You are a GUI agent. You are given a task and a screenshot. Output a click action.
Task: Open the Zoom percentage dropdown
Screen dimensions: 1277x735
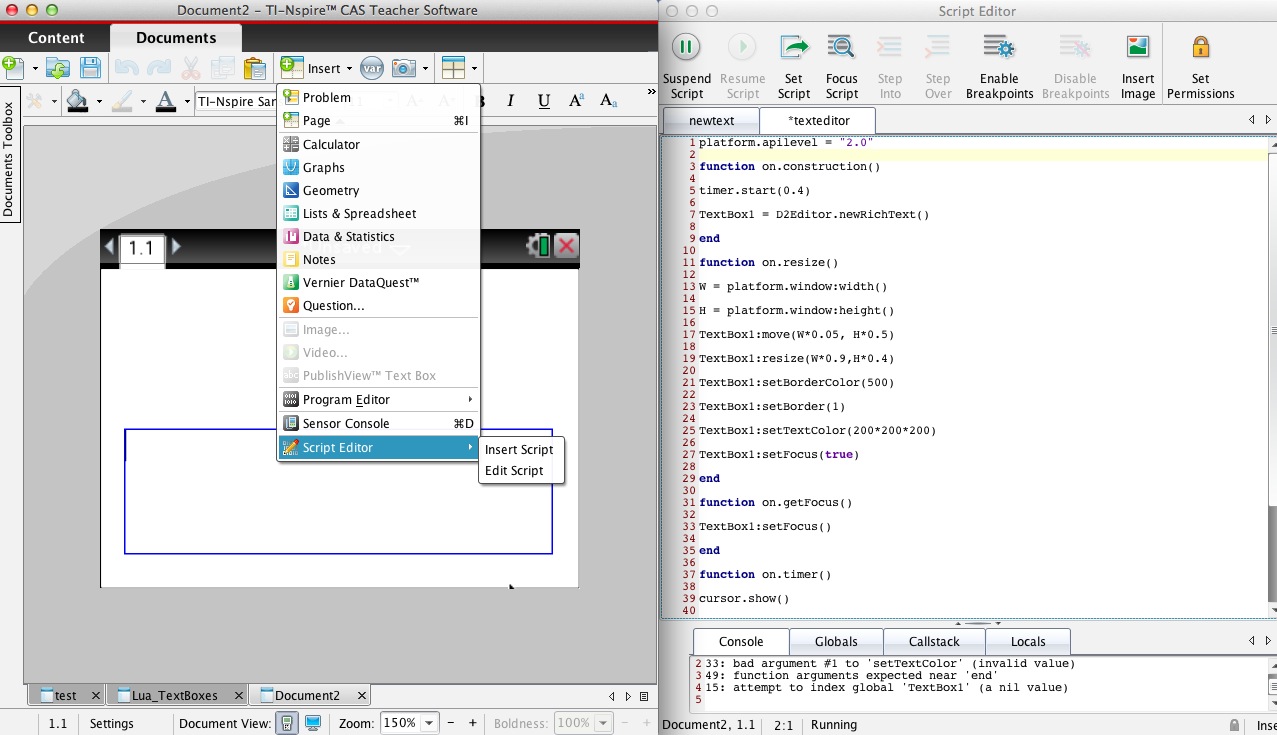[x=430, y=723]
